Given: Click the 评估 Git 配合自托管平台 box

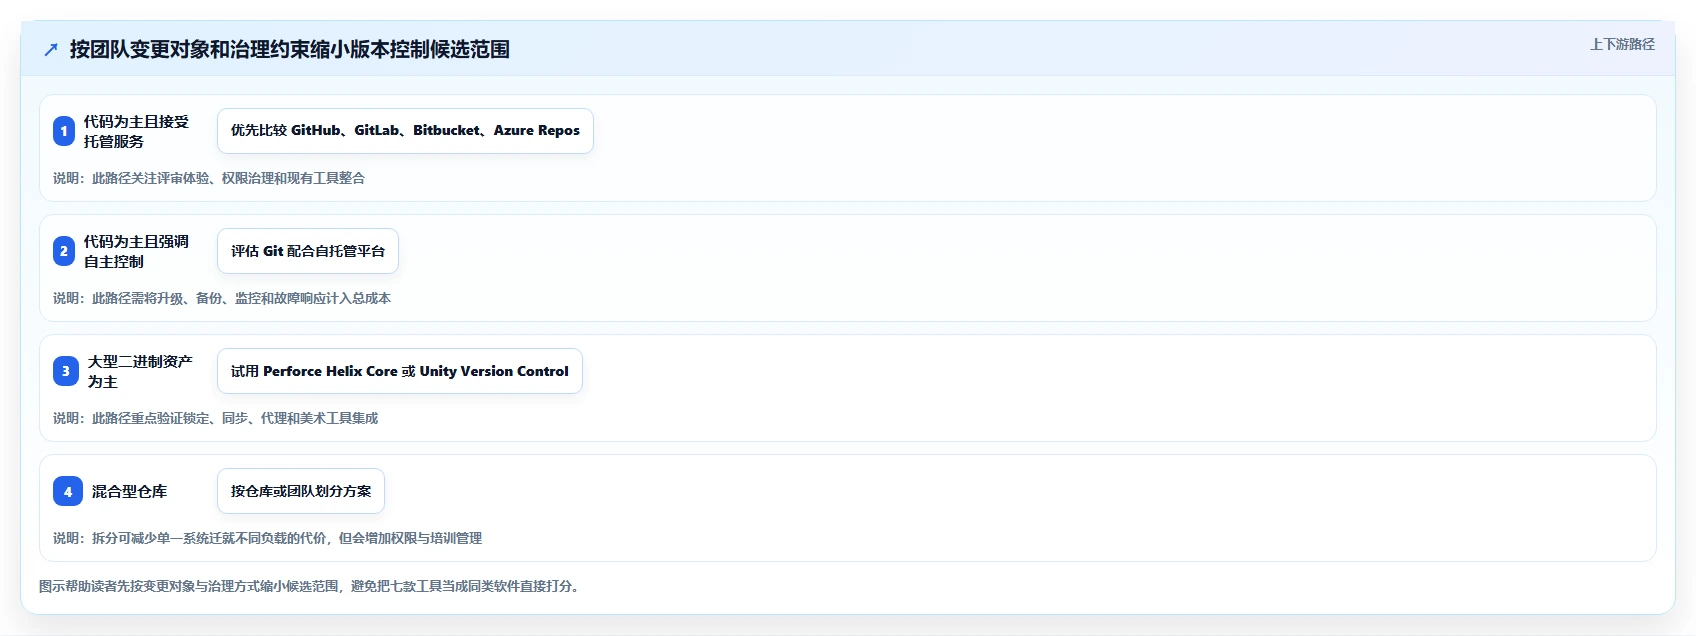Looking at the screenshot, I should pyautogui.click(x=308, y=251).
